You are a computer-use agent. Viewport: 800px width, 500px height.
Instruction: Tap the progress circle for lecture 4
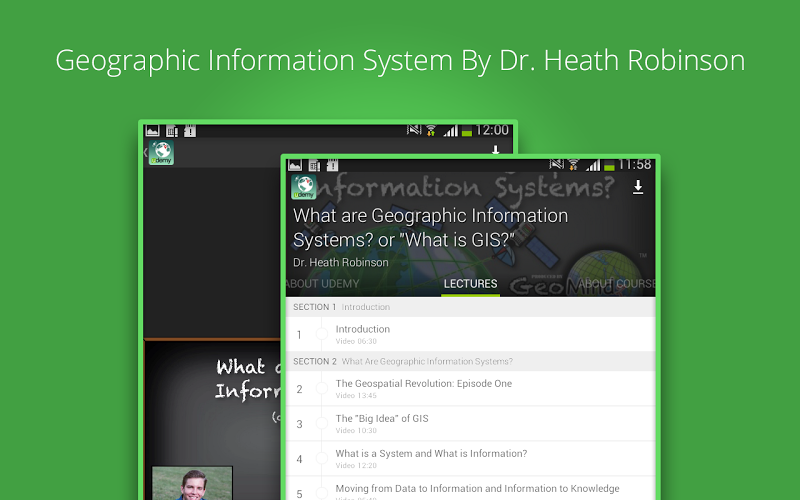322,459
